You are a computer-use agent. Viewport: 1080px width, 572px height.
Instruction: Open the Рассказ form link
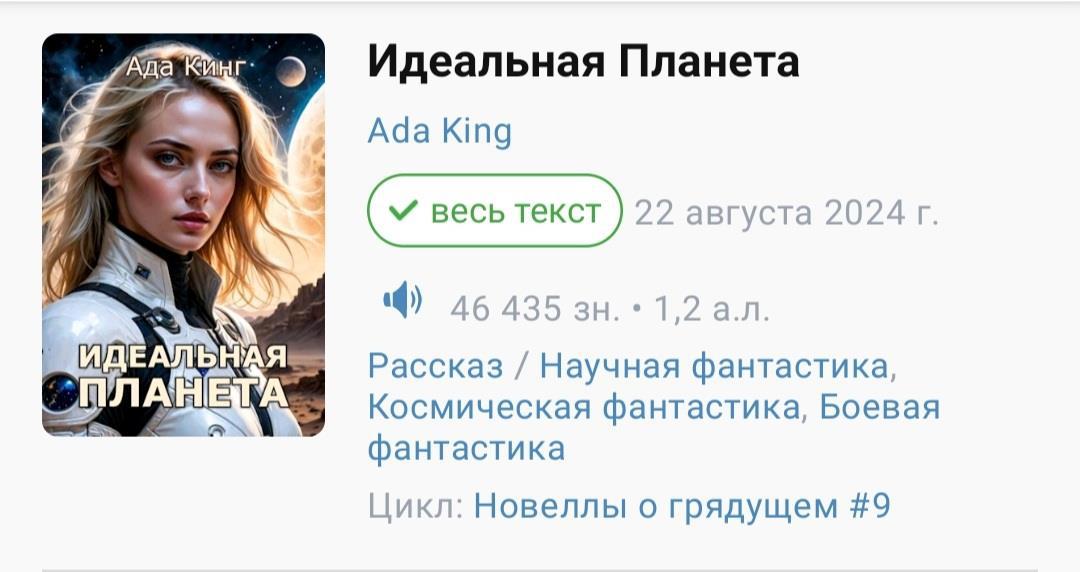point(435,365)
